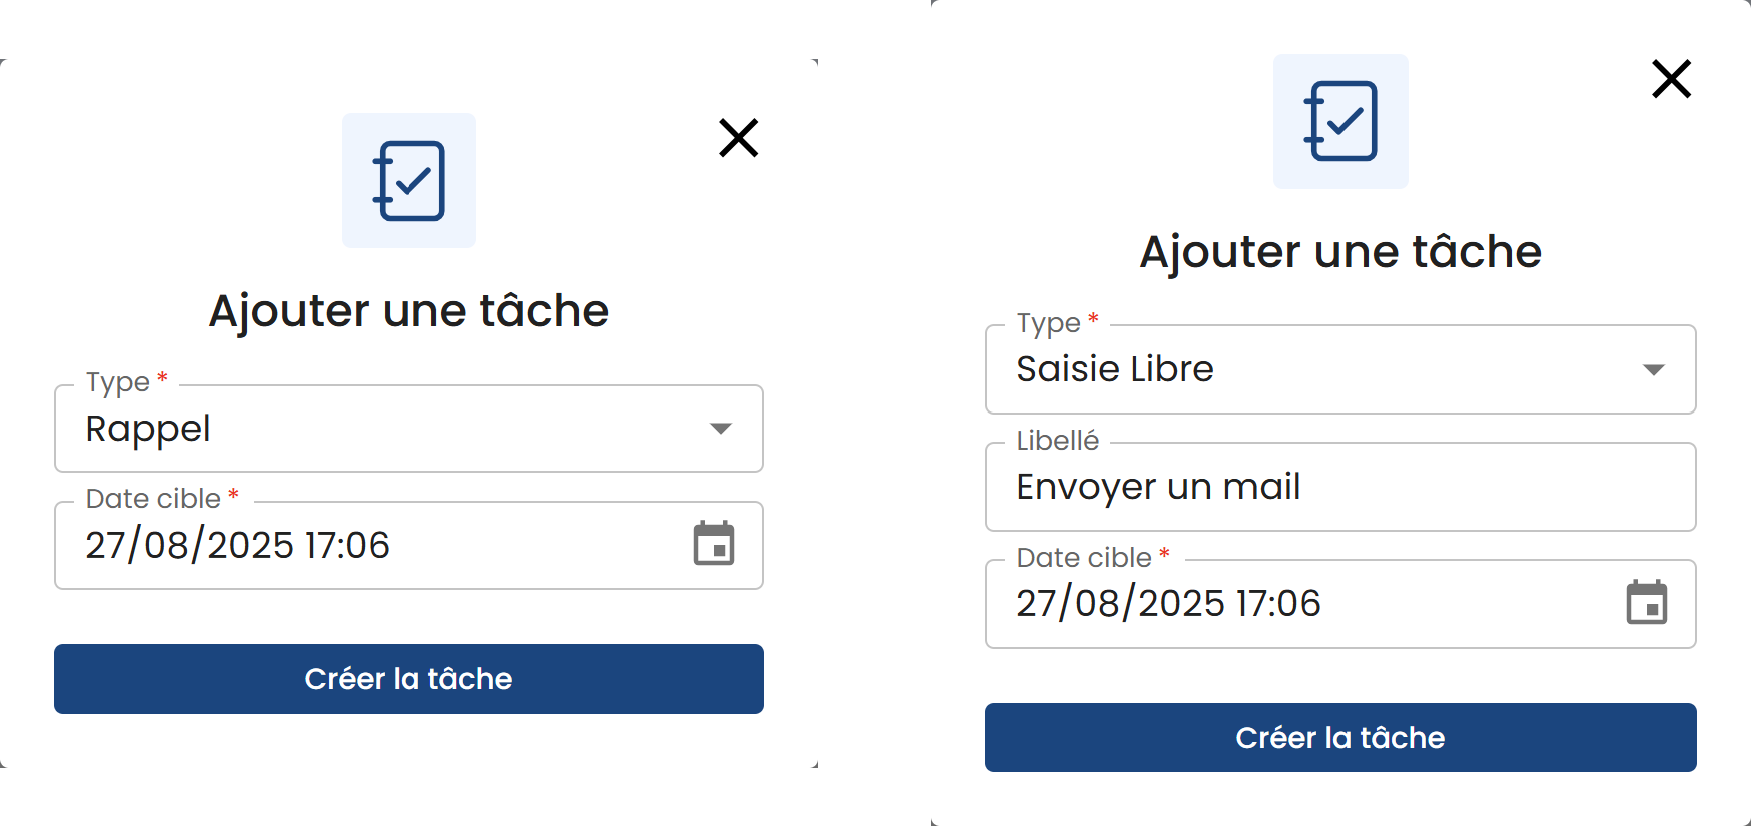1751x826 pixels.
Task: Click "Ajouter une tâche" heading above Rappel
Action: pos(408,310)
